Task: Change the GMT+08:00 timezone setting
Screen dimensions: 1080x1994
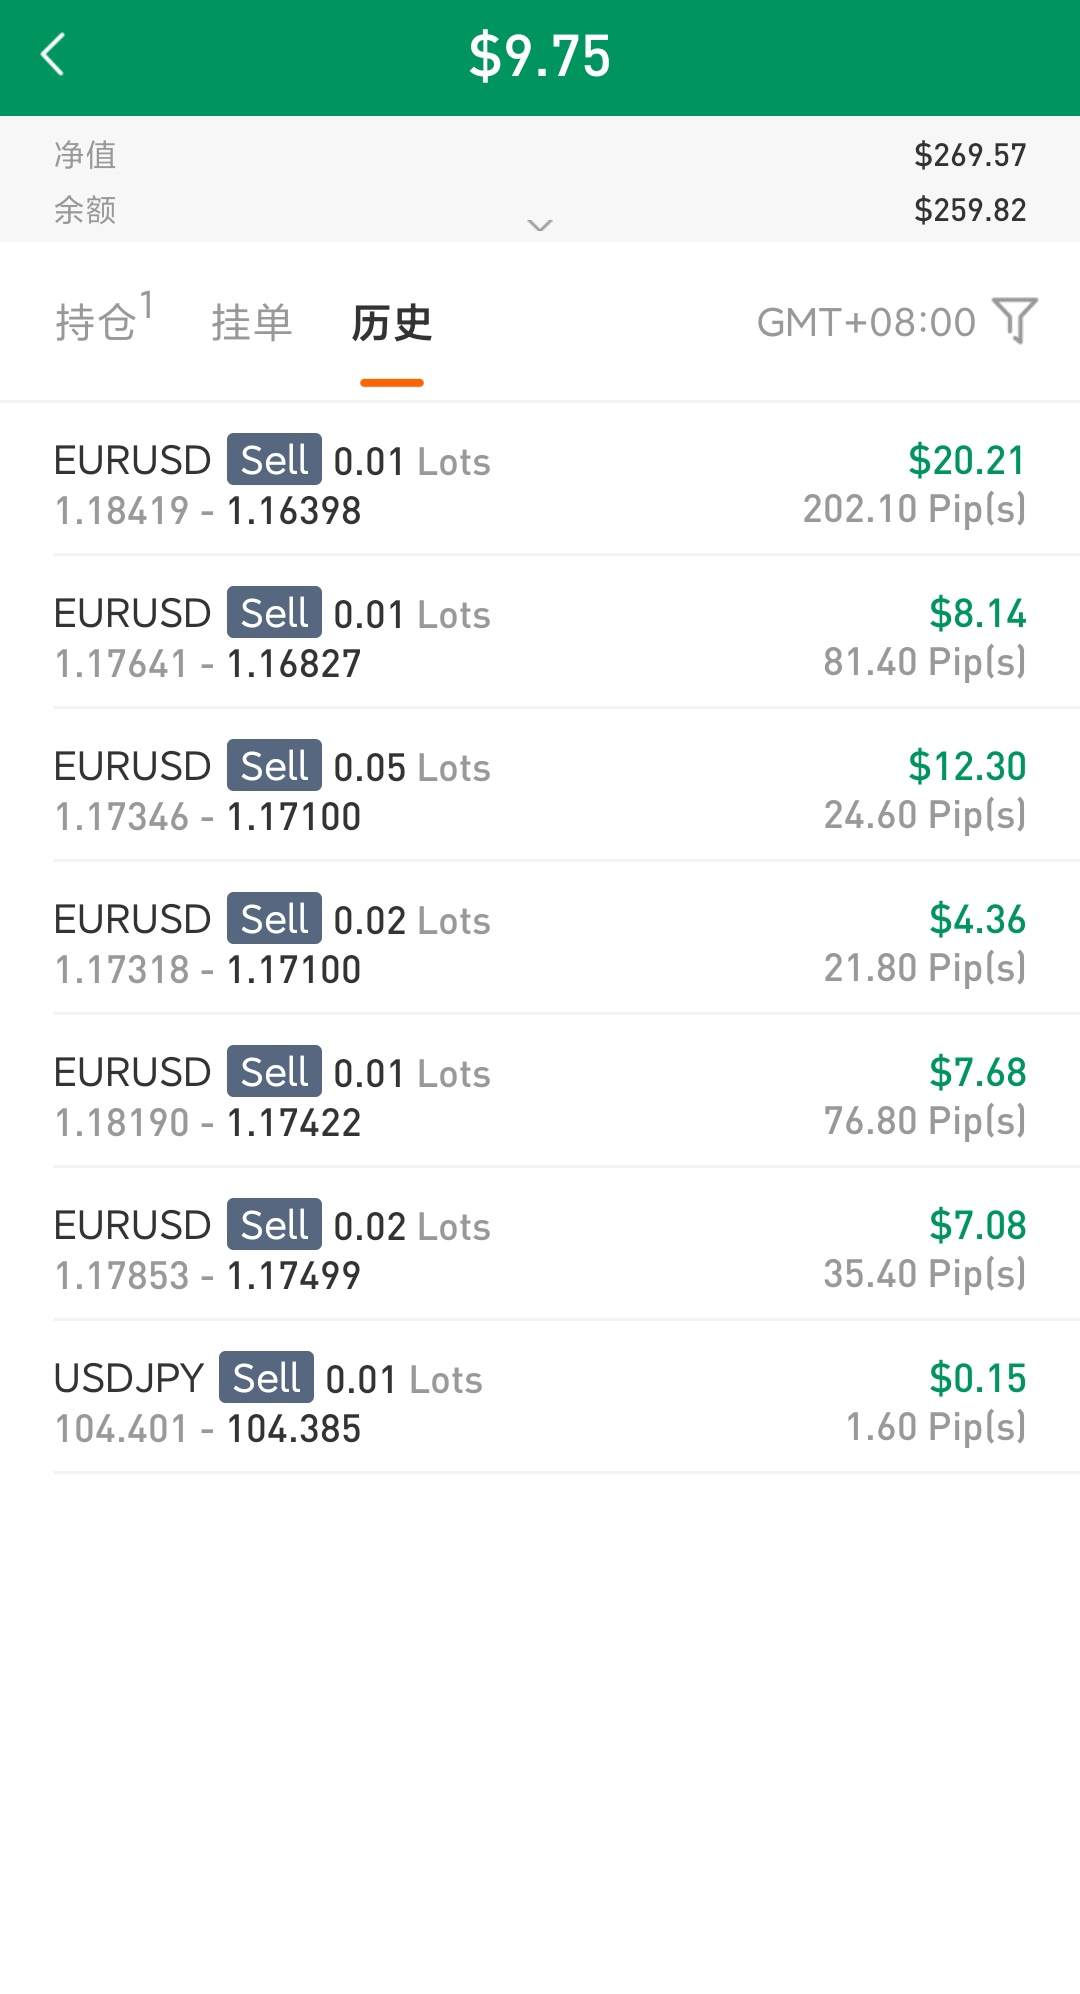Action: (865, 322)
